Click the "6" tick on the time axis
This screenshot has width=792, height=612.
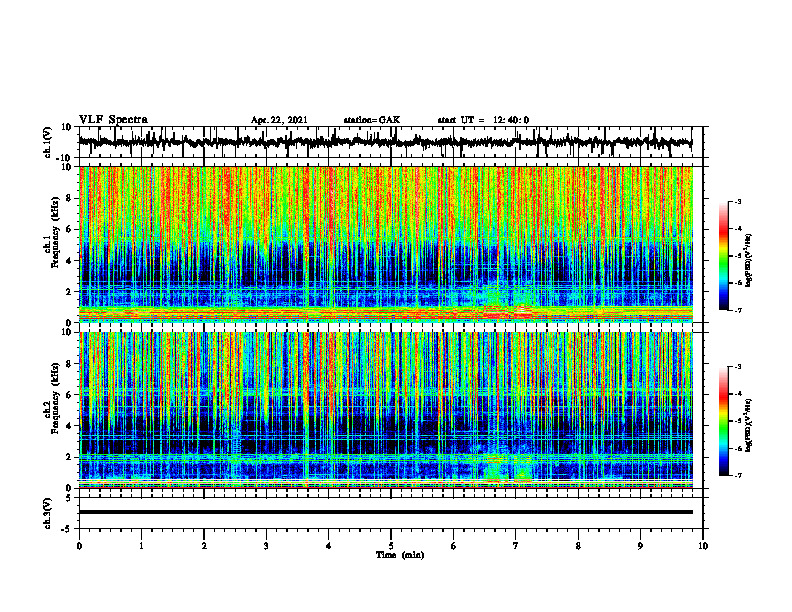tap(454, 546)
